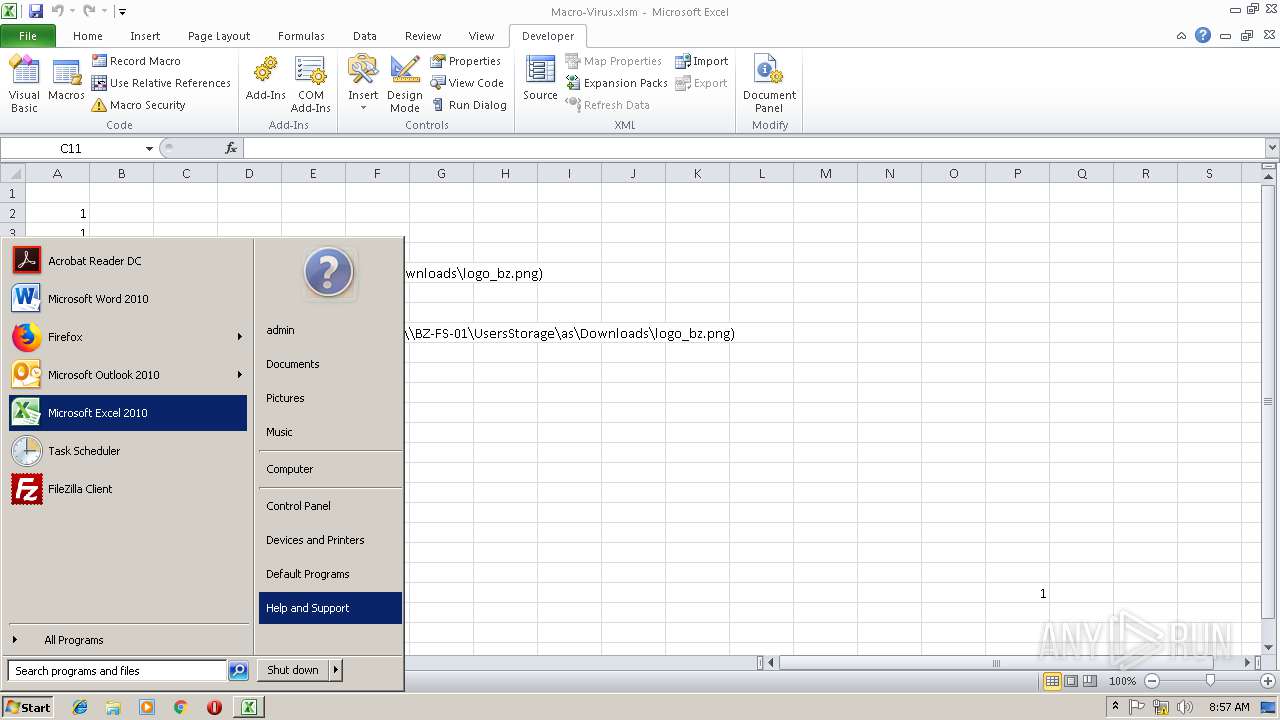Click the Search programs and files box
The width and height of the screenshot is (1280, 720).
click(117, 671)
